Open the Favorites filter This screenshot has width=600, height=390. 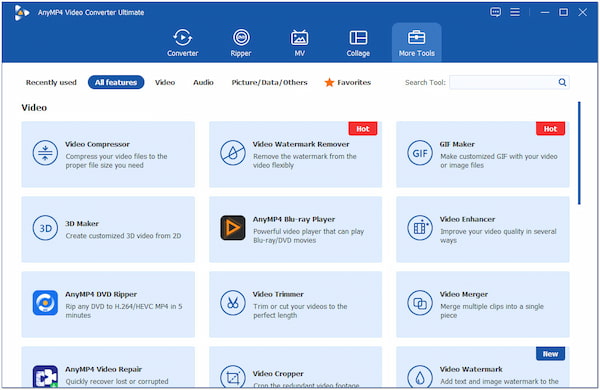coord(348,82)
